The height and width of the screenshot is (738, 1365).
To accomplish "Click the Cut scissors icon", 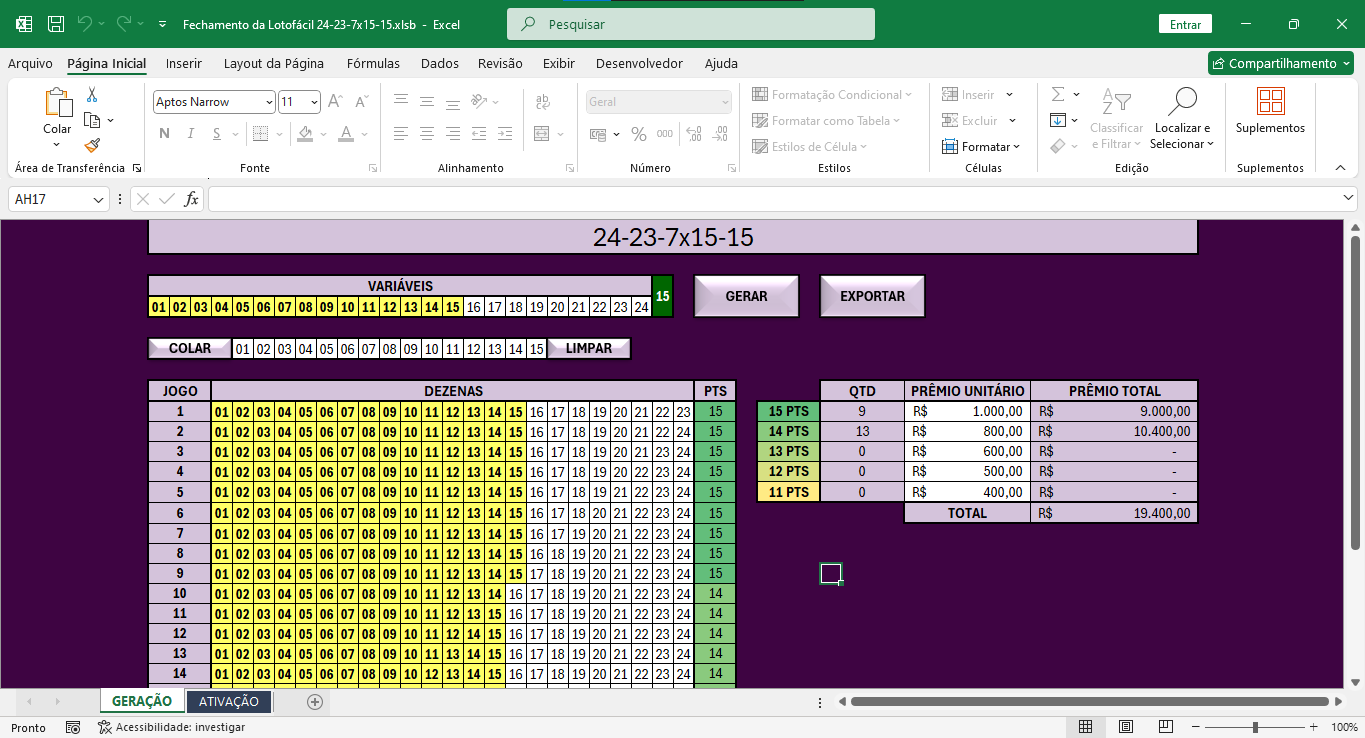I will pos(92,95).
